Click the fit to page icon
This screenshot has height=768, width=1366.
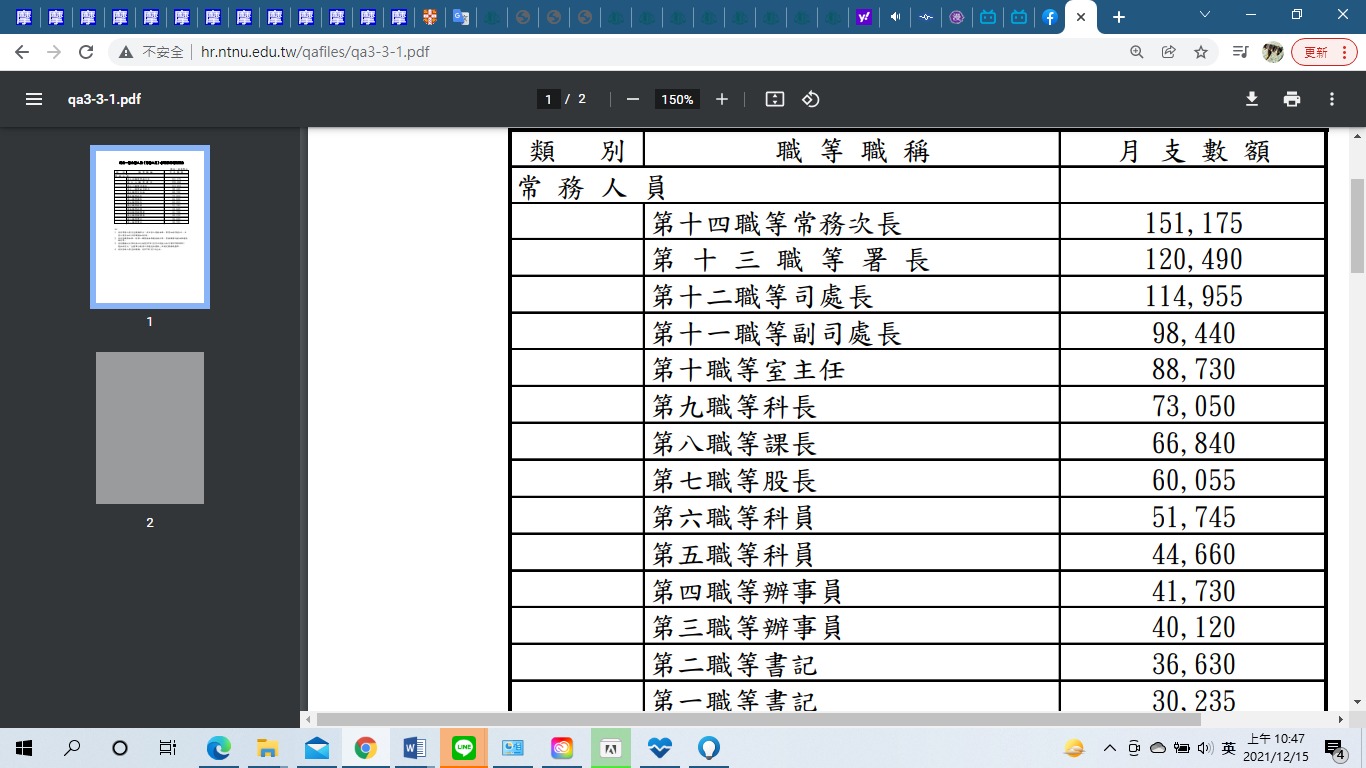774,99
